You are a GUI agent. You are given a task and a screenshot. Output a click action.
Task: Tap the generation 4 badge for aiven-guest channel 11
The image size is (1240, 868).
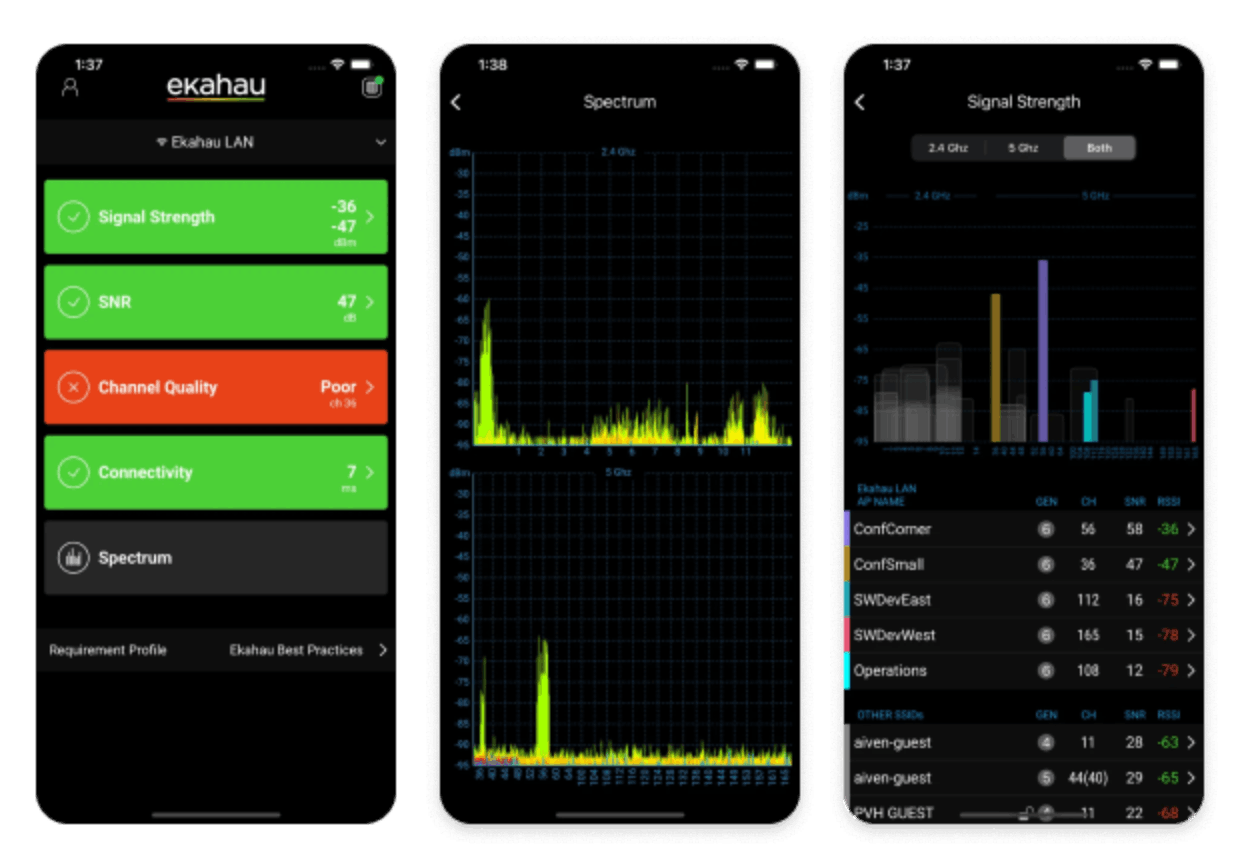click(x=1046, y=743)
